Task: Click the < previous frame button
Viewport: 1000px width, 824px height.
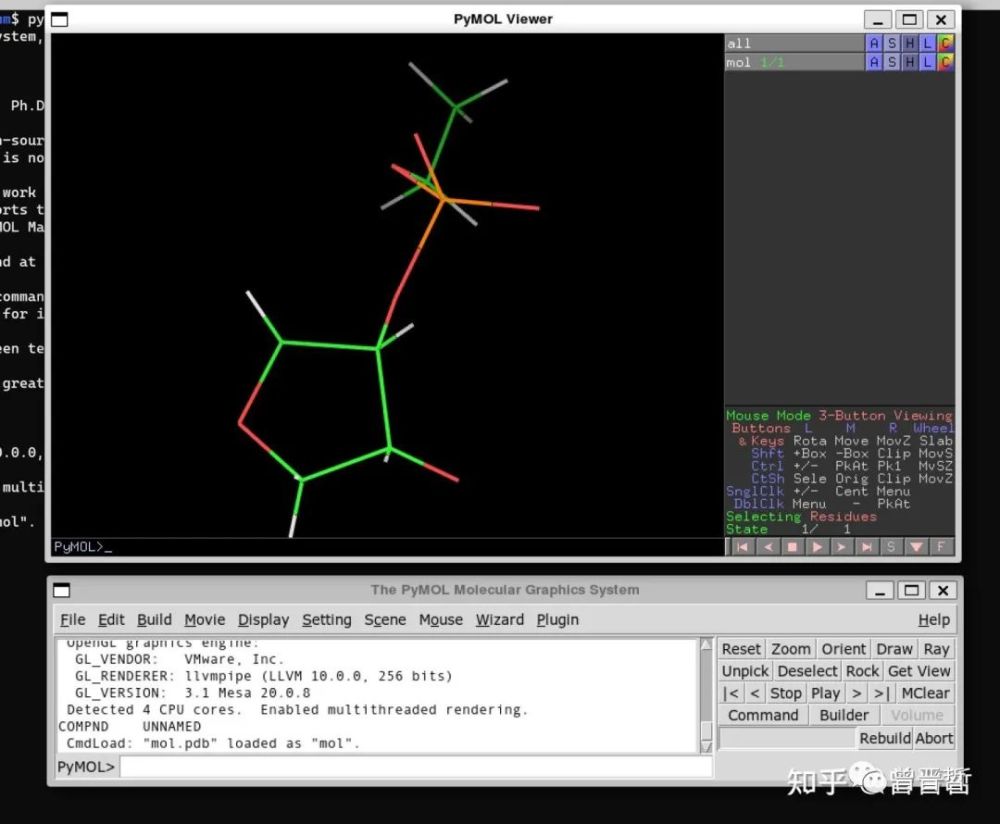Action: (755, 693)
